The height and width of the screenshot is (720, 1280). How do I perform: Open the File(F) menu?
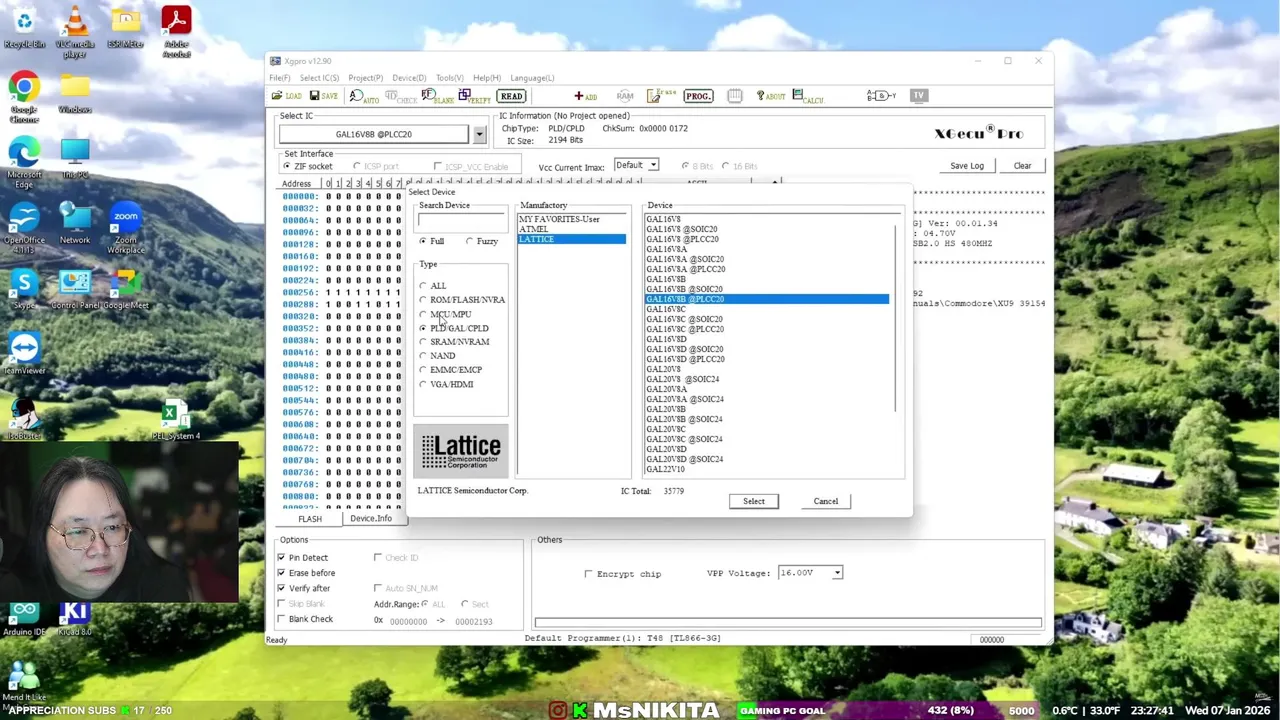(x=280, y=78)
